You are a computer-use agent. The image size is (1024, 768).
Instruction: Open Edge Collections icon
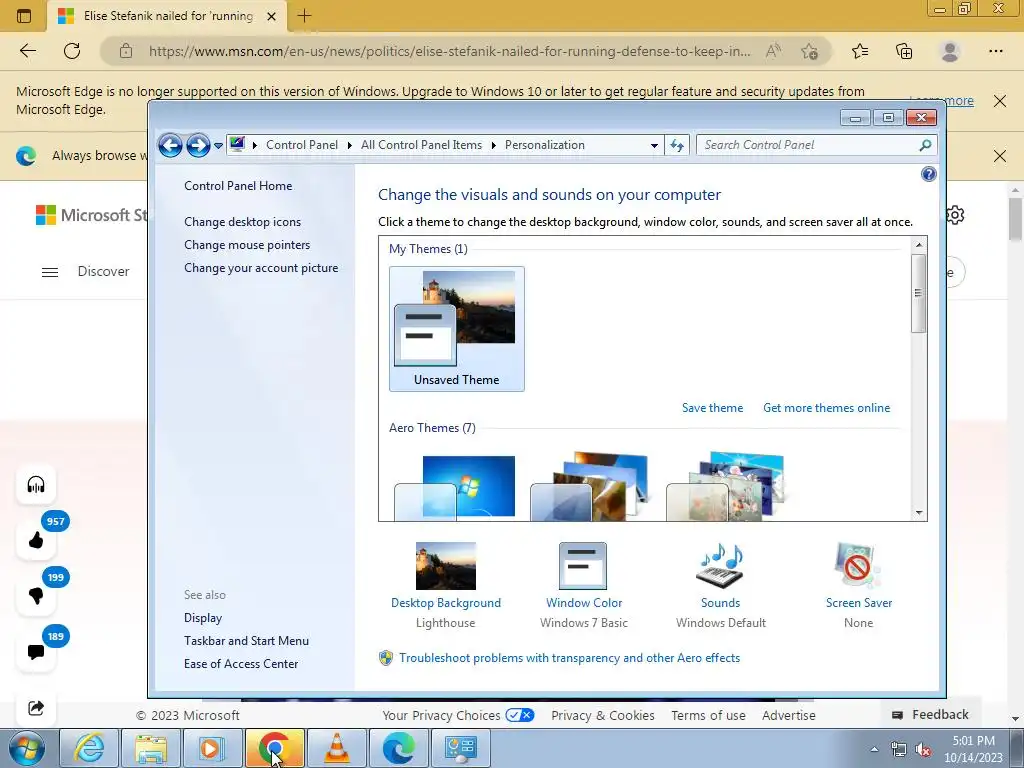coord(904,51)
